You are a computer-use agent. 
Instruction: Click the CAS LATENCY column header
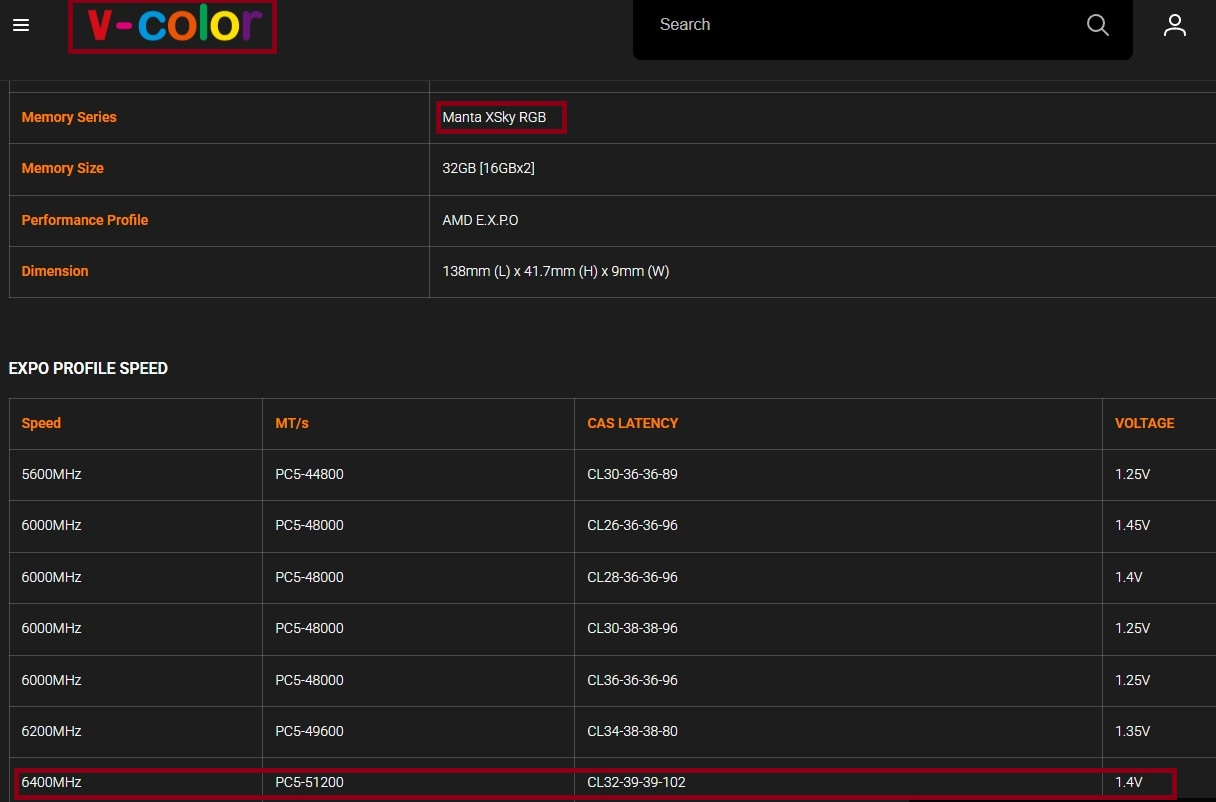click(633, 423)
